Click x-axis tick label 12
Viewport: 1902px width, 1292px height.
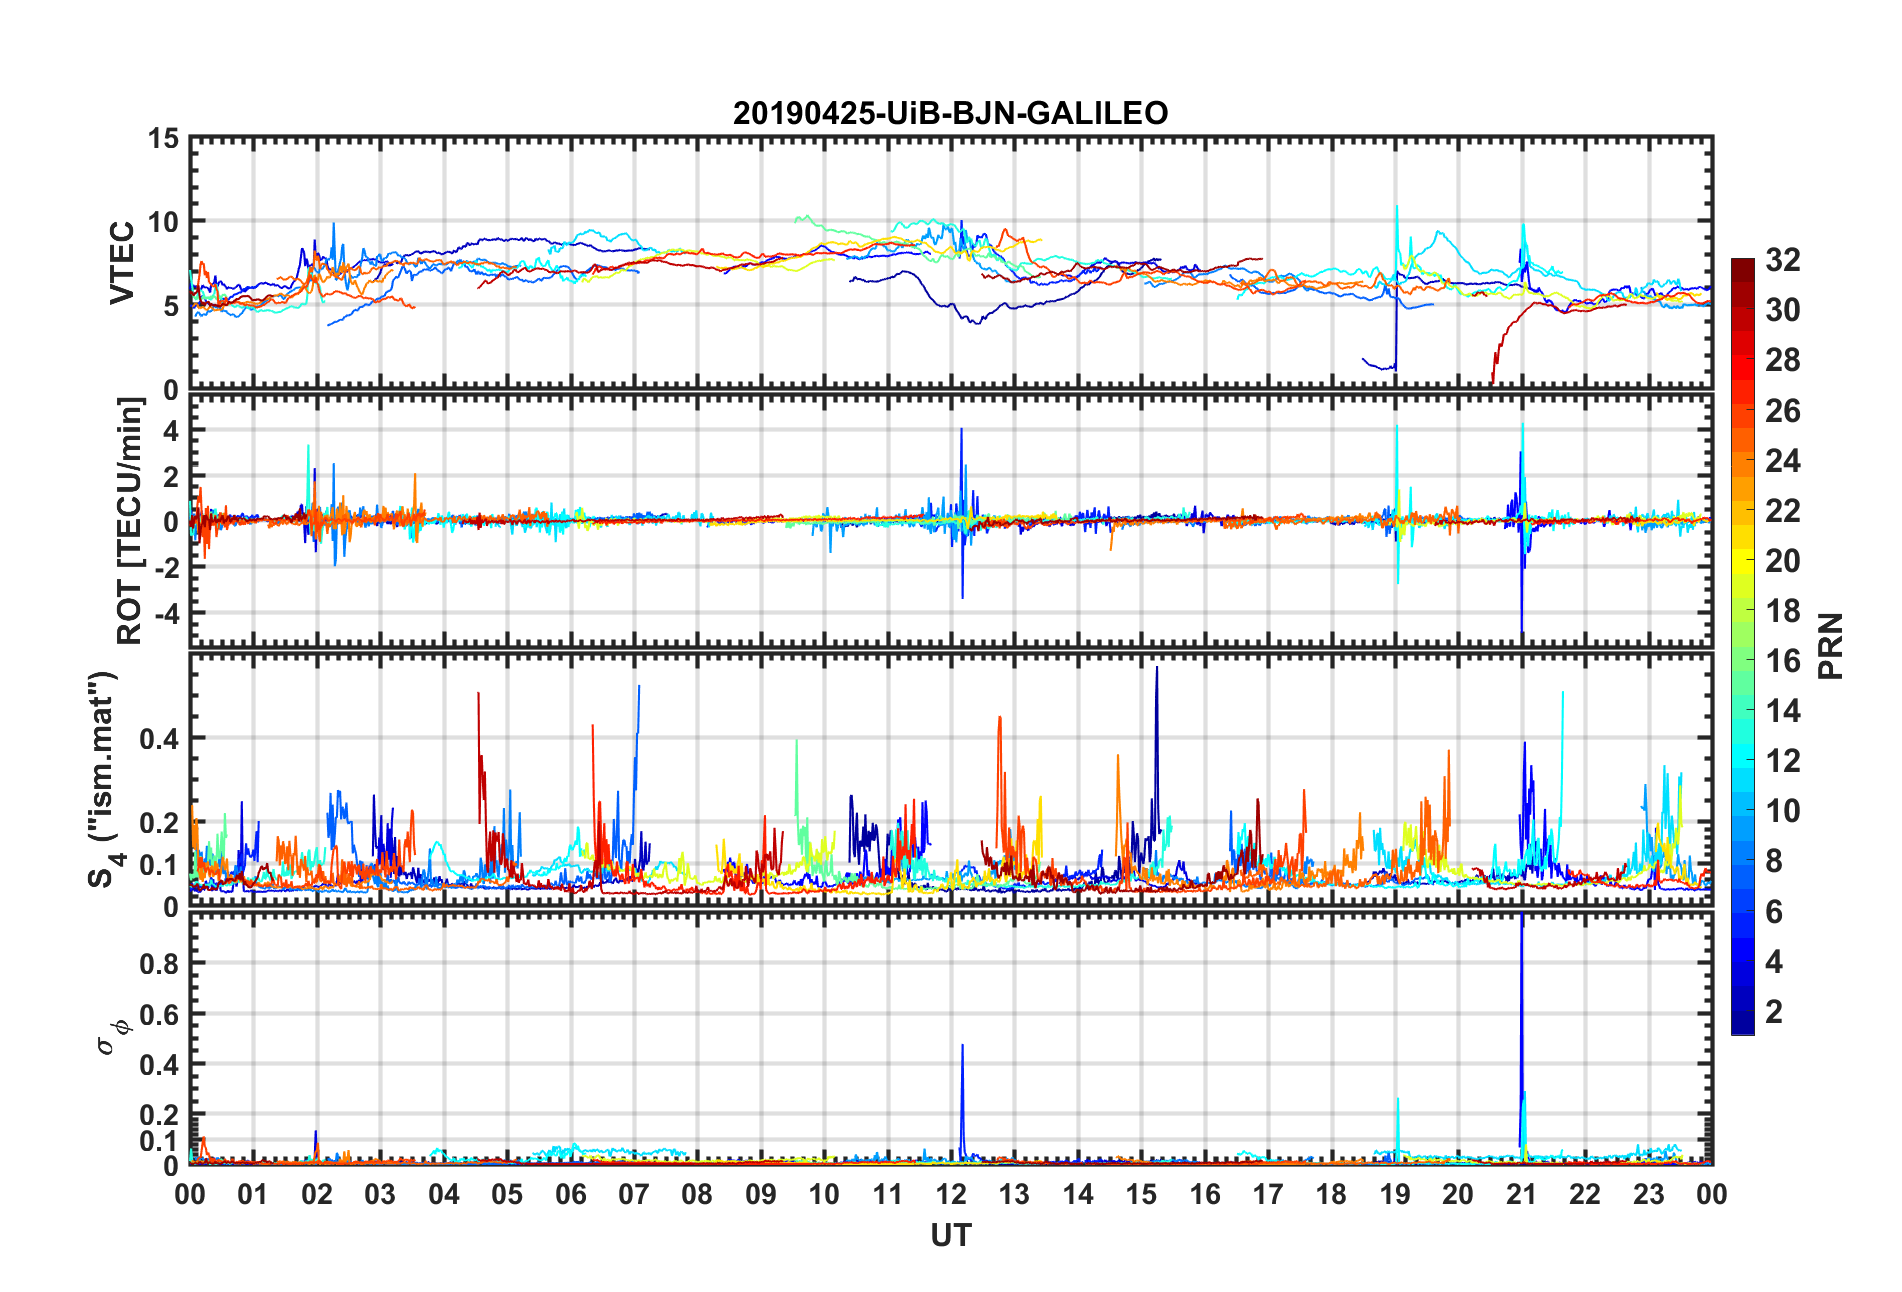[951, 1194]
